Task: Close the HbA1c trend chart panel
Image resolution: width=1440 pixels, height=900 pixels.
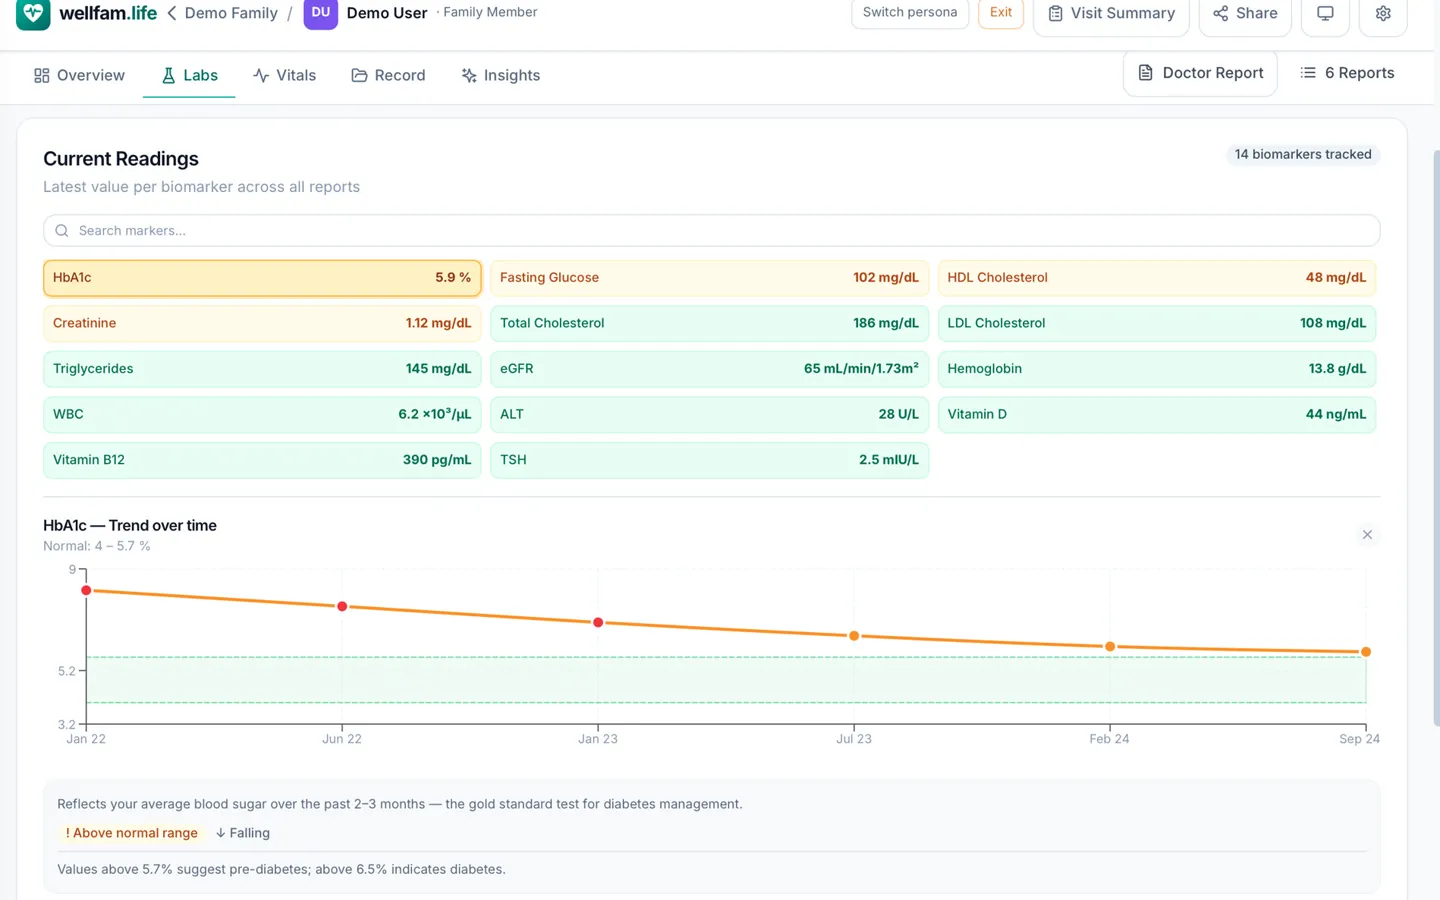Action: tap(1367, 535)
